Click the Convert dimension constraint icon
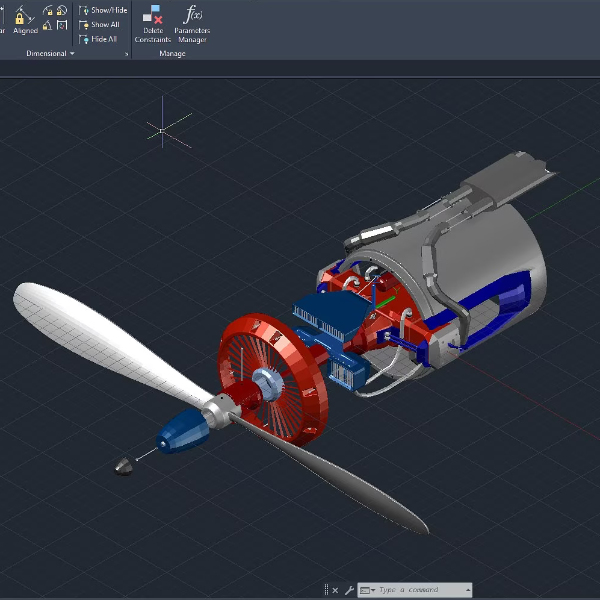The width and height of the screenshot is (600, 600). pyautogui.click(x=62, y=25)
